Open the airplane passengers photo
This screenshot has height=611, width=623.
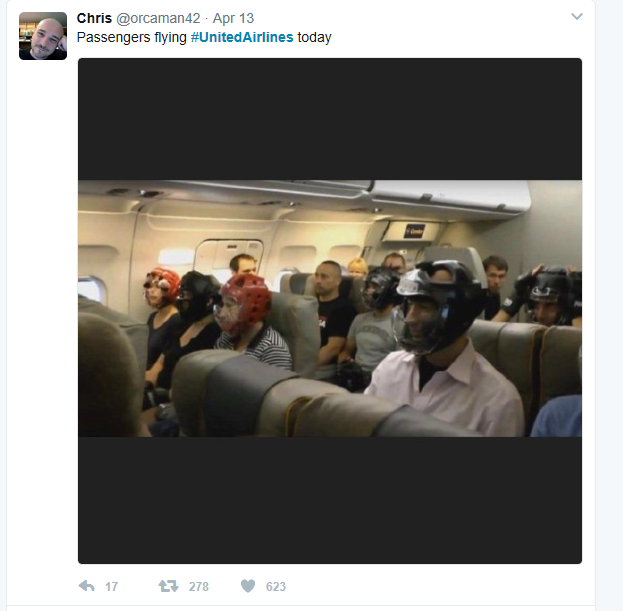(x=330, y=309)
